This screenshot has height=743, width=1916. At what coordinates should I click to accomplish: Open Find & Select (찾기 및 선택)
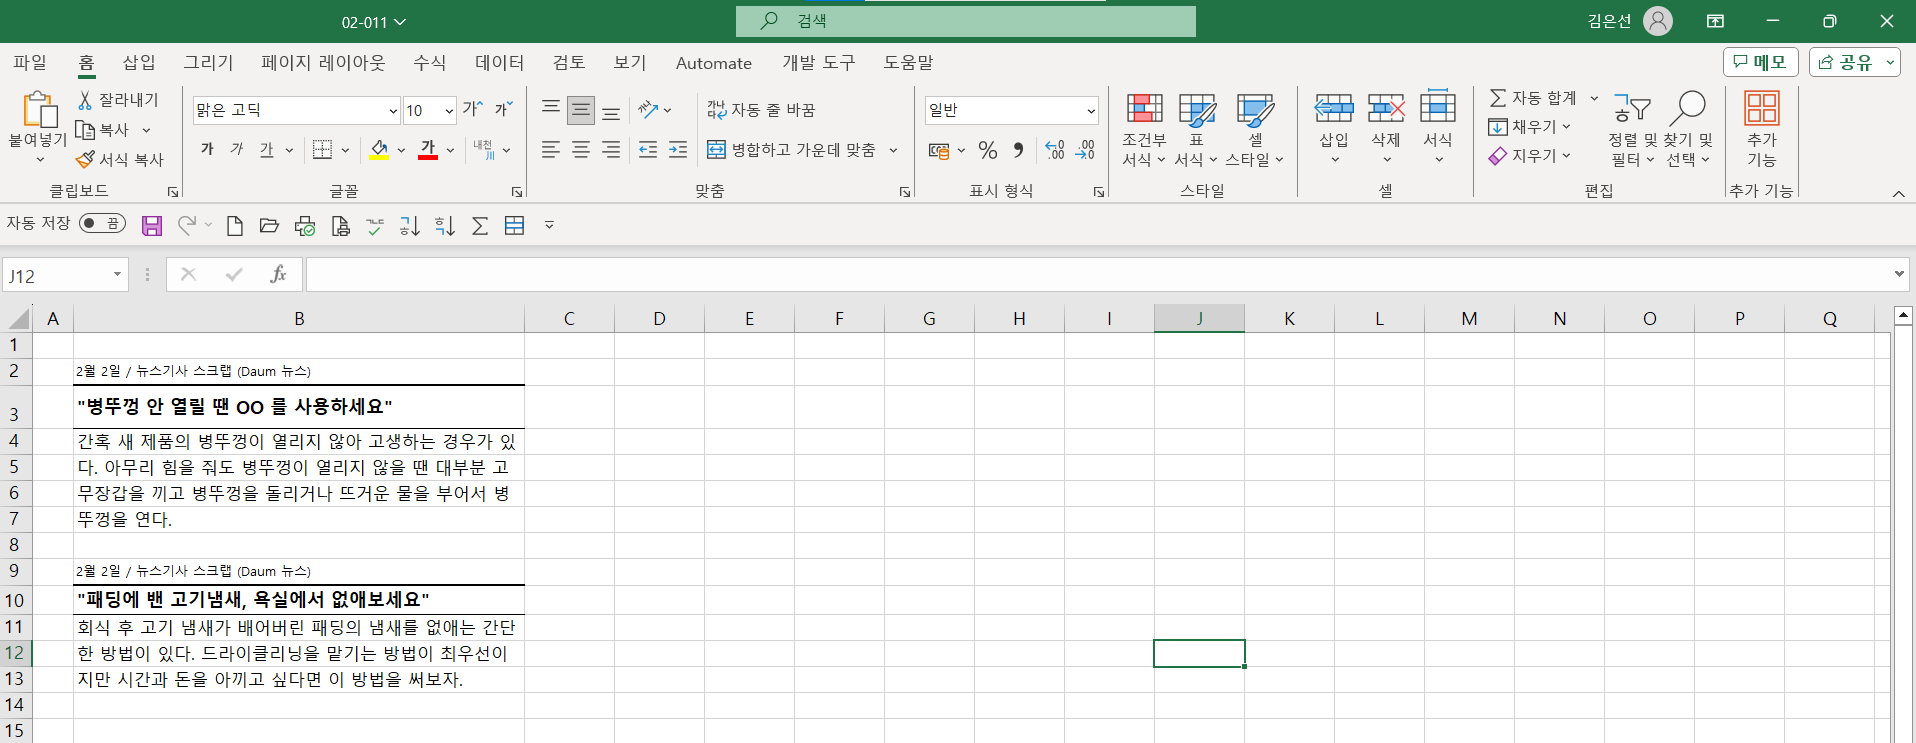tap(1688, 130)
